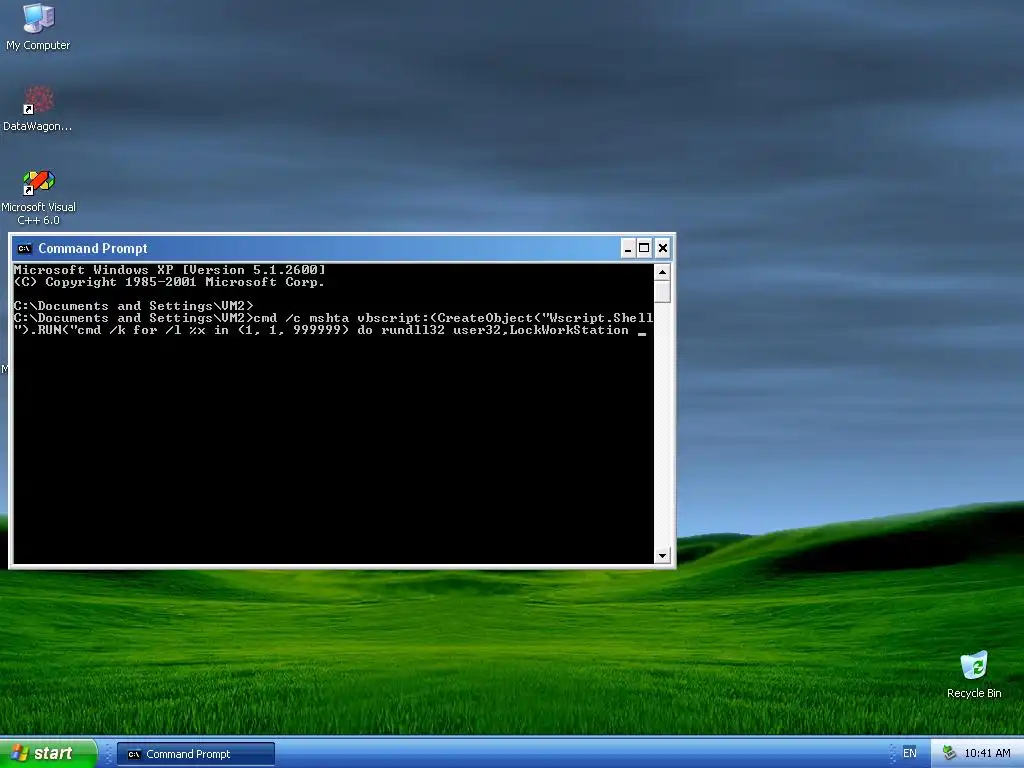1024x768 pixels.
Task: Click the Command Prompt scroll up arrow
Action: pos(662,272)
